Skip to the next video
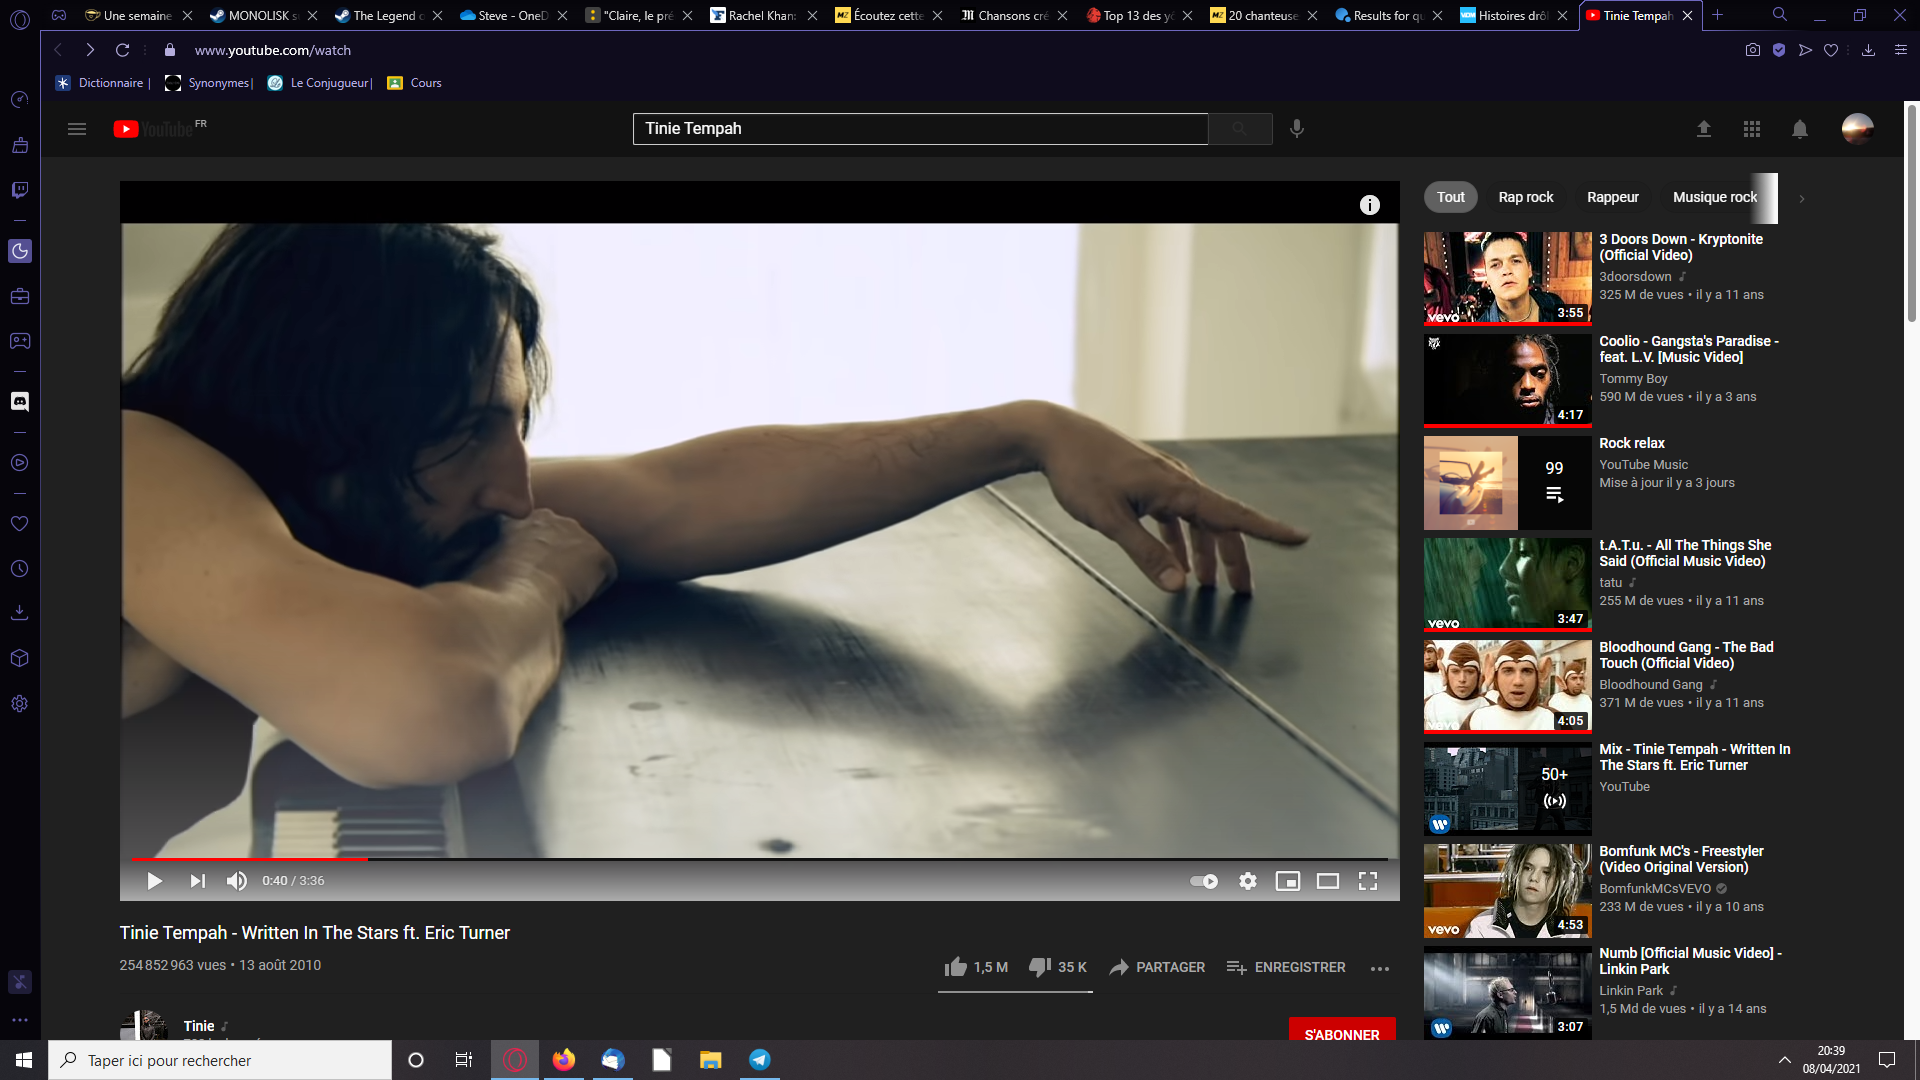This screenshot has width=1920, height=1080. tap(198, 881)
